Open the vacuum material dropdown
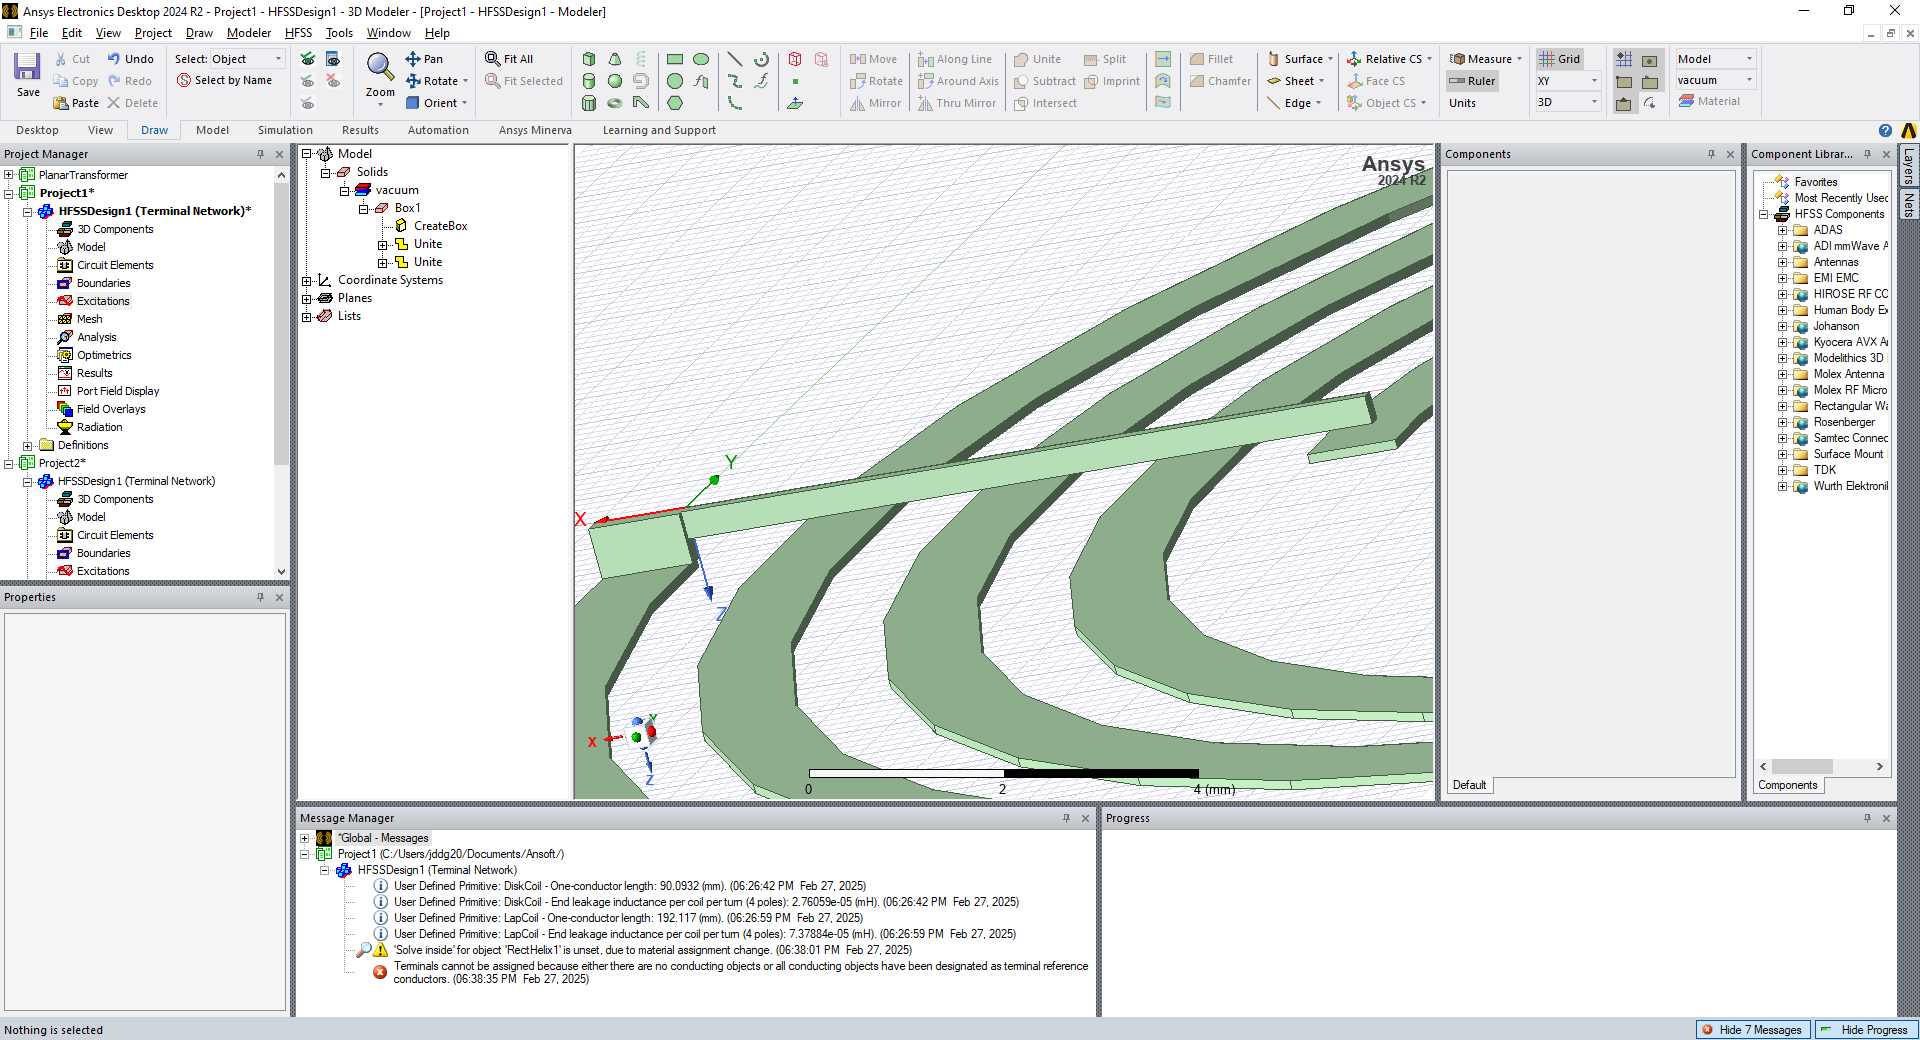Image resolution: width=1920 pixels, height=1040 pixels. [x=1715, y=80]
